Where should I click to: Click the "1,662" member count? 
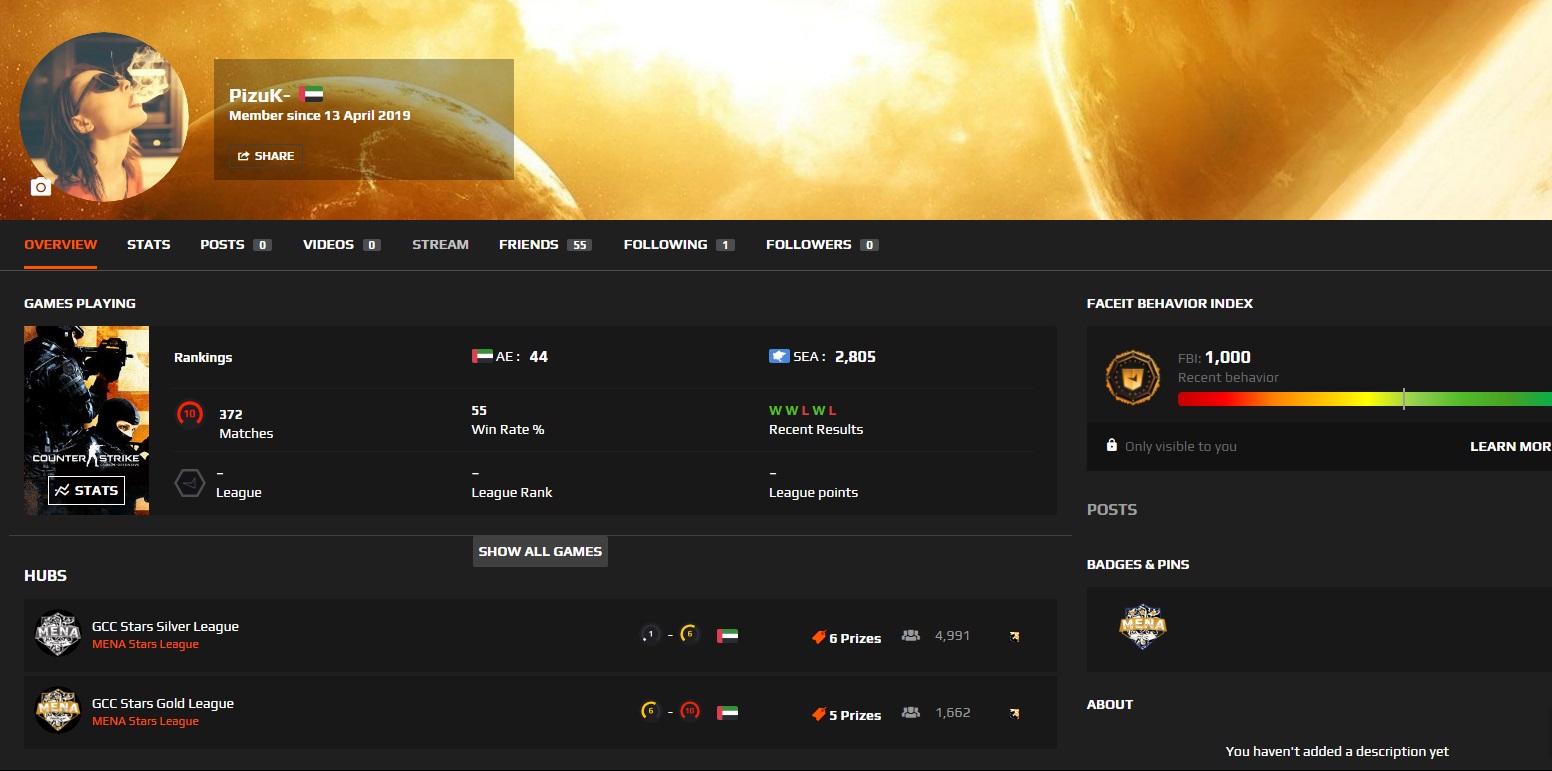pos(952,712)
